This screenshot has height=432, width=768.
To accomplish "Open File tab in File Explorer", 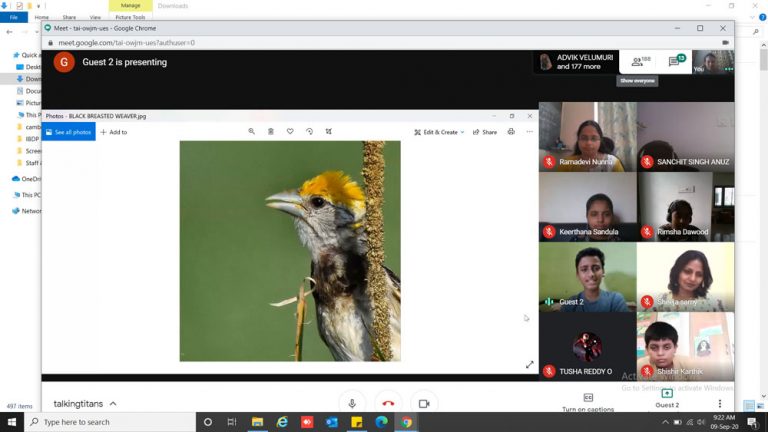I will click(14, 17).
